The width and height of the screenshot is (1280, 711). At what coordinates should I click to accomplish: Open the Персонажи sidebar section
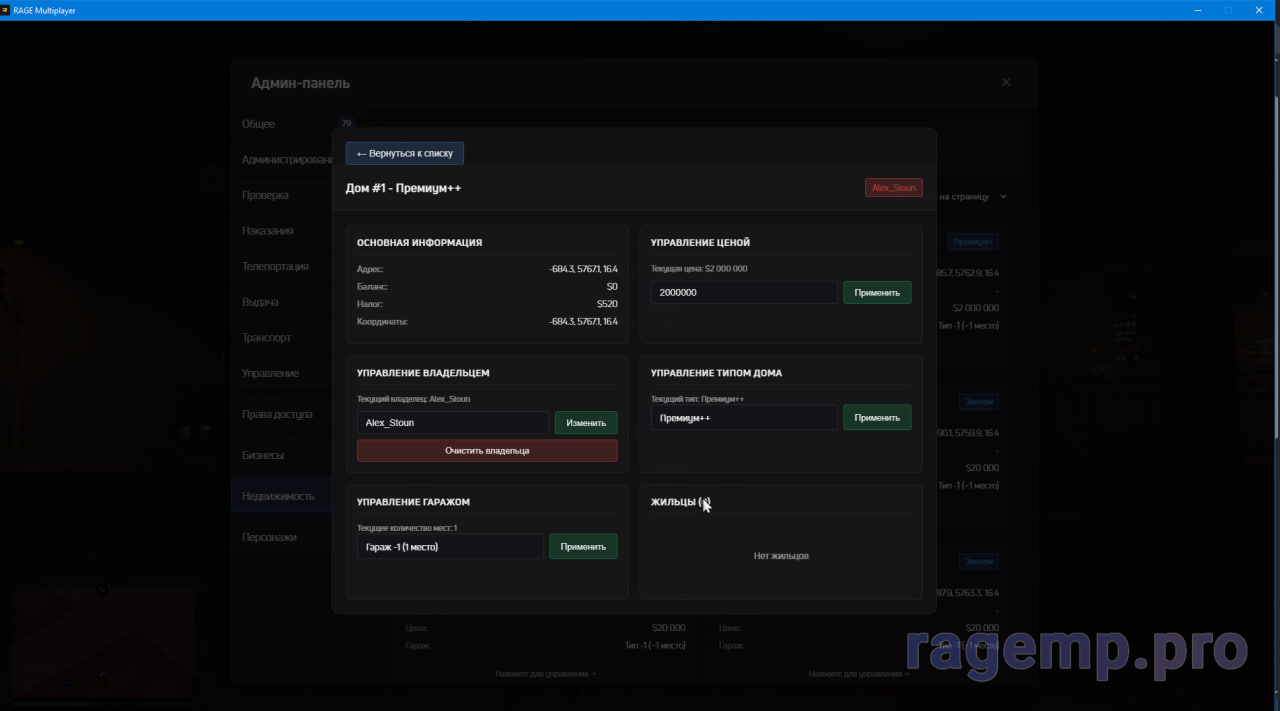click(269, 537)
